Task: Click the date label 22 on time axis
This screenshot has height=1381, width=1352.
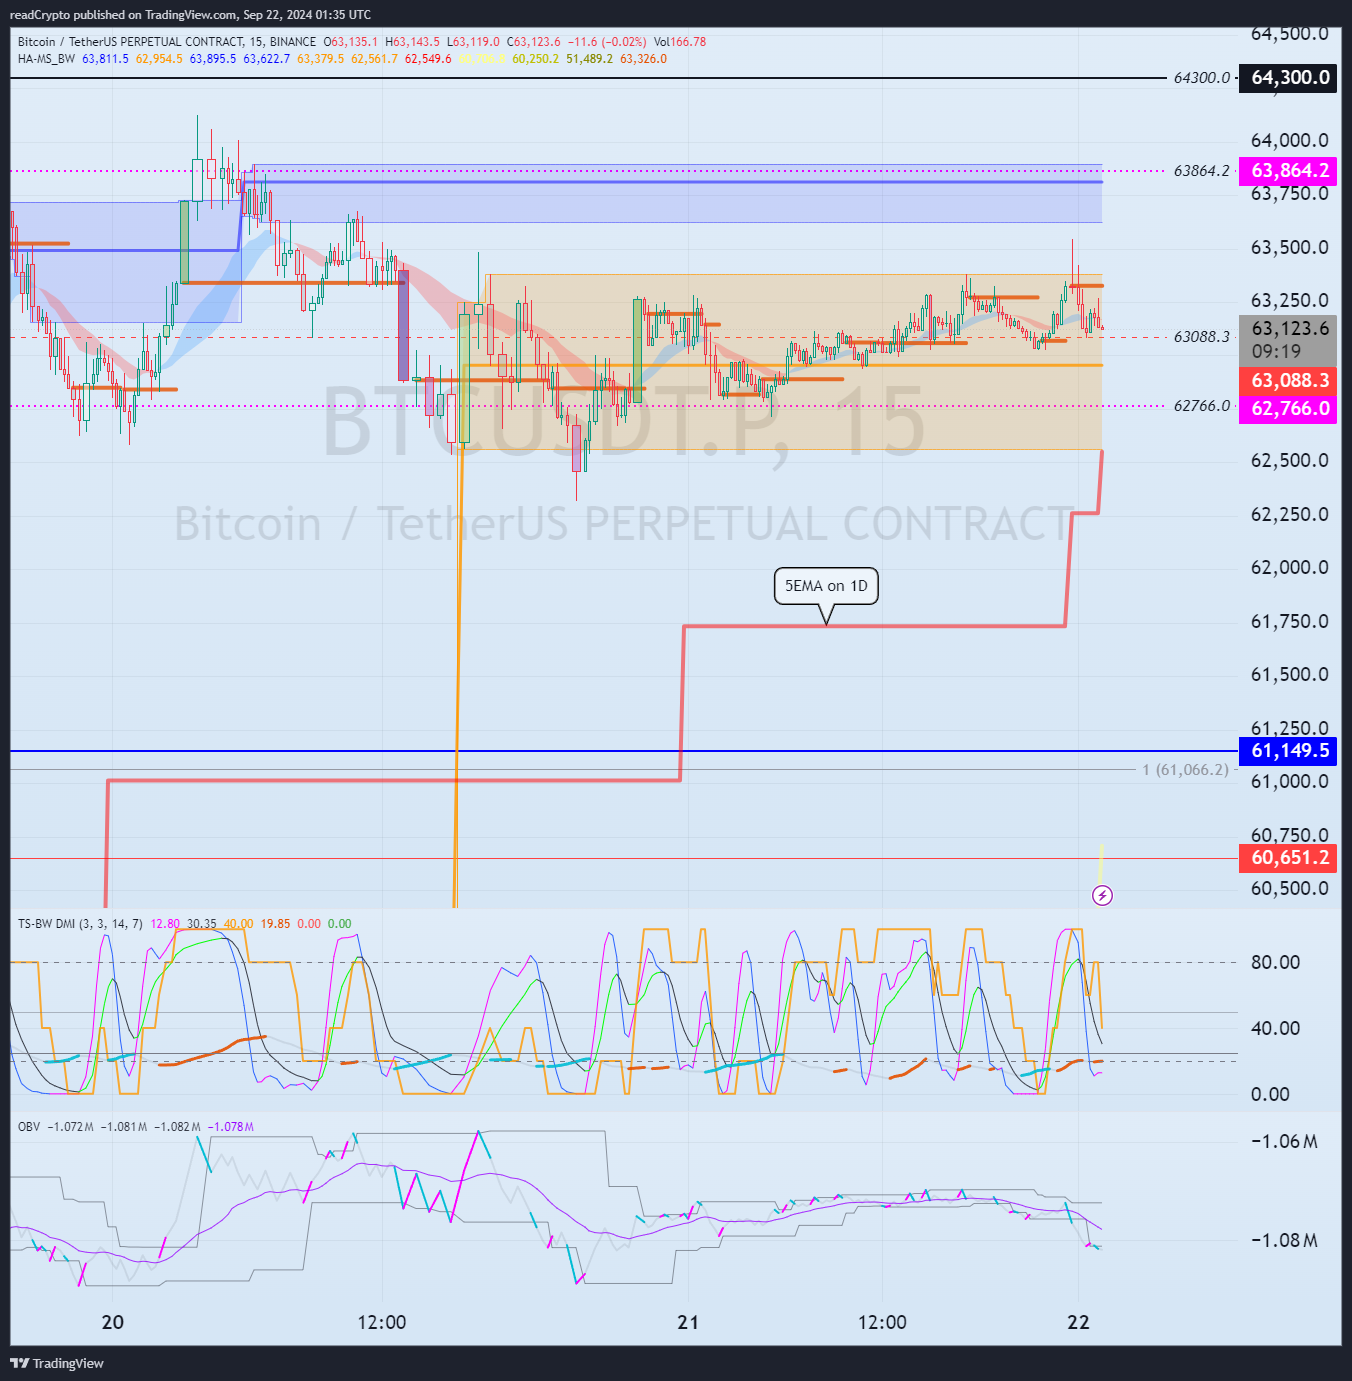Action: coord(1078,1322)
